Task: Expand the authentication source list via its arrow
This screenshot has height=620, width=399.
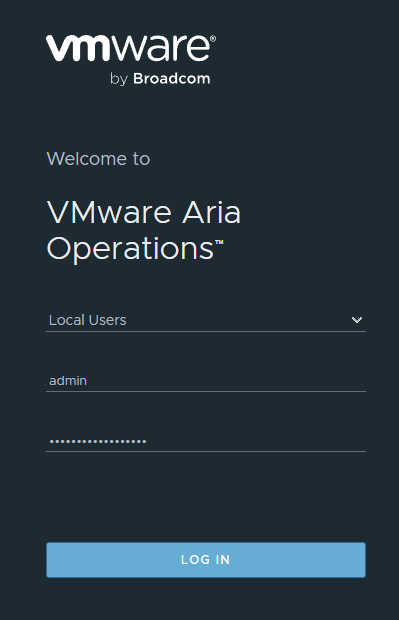Action: pyautogui.click(x=357, y=320)
